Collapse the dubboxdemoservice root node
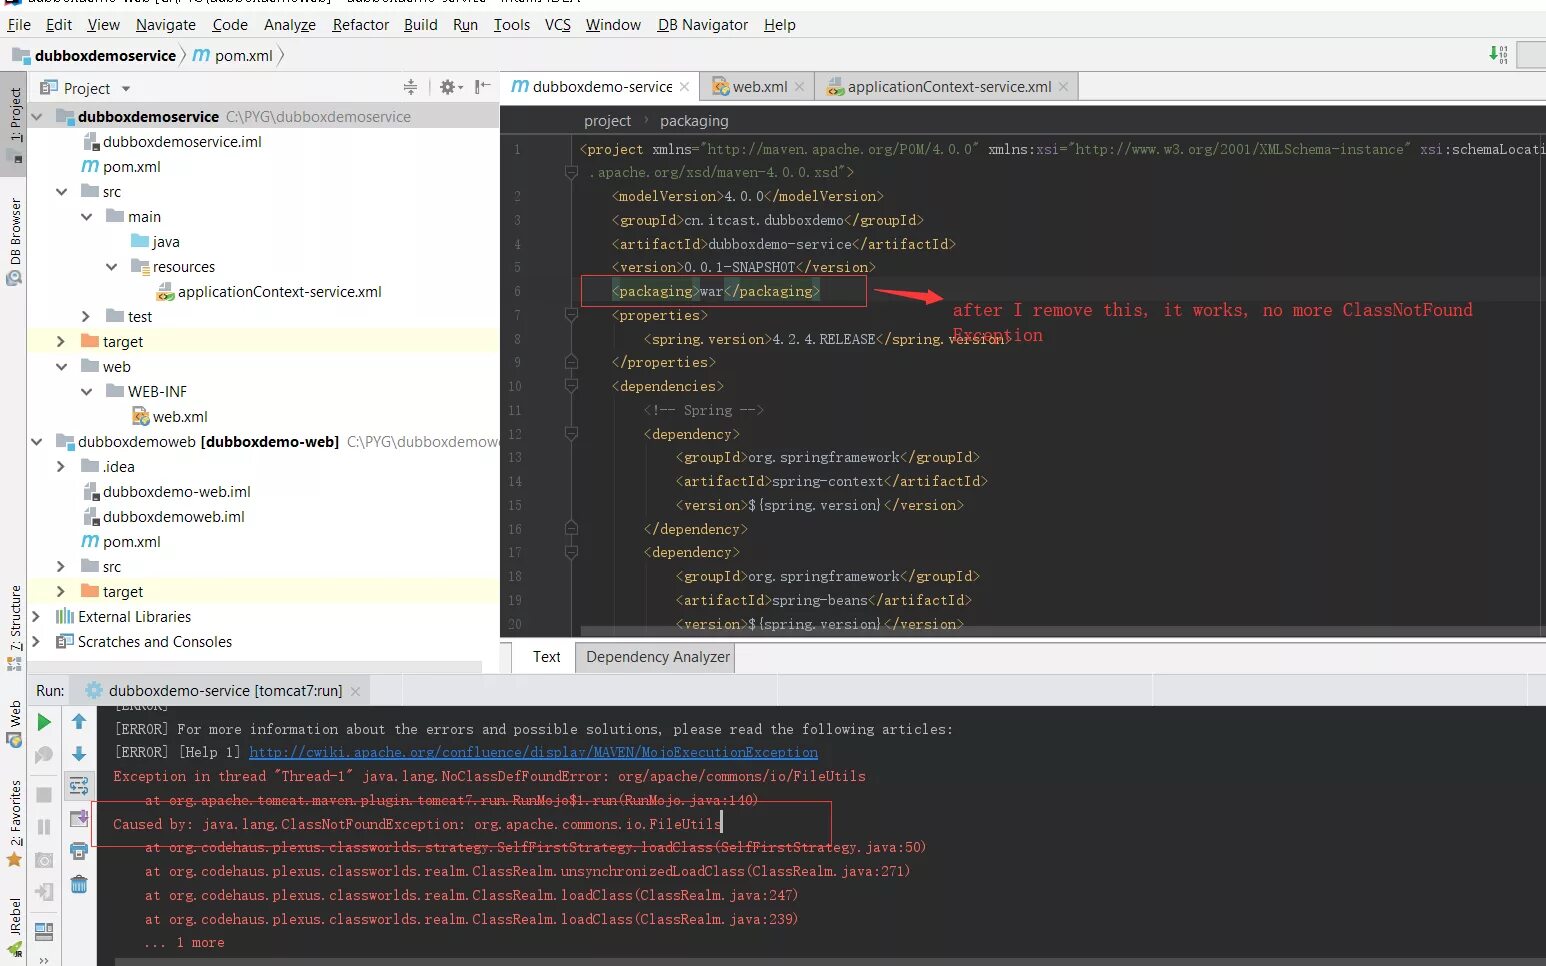Screen dimensions: 1546x966 (x=37, y=117)
